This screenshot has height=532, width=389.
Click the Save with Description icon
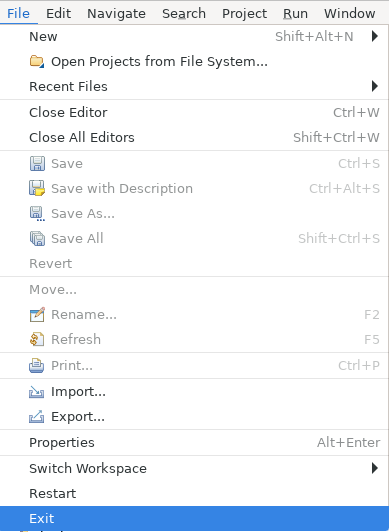[x=37, y=188]
